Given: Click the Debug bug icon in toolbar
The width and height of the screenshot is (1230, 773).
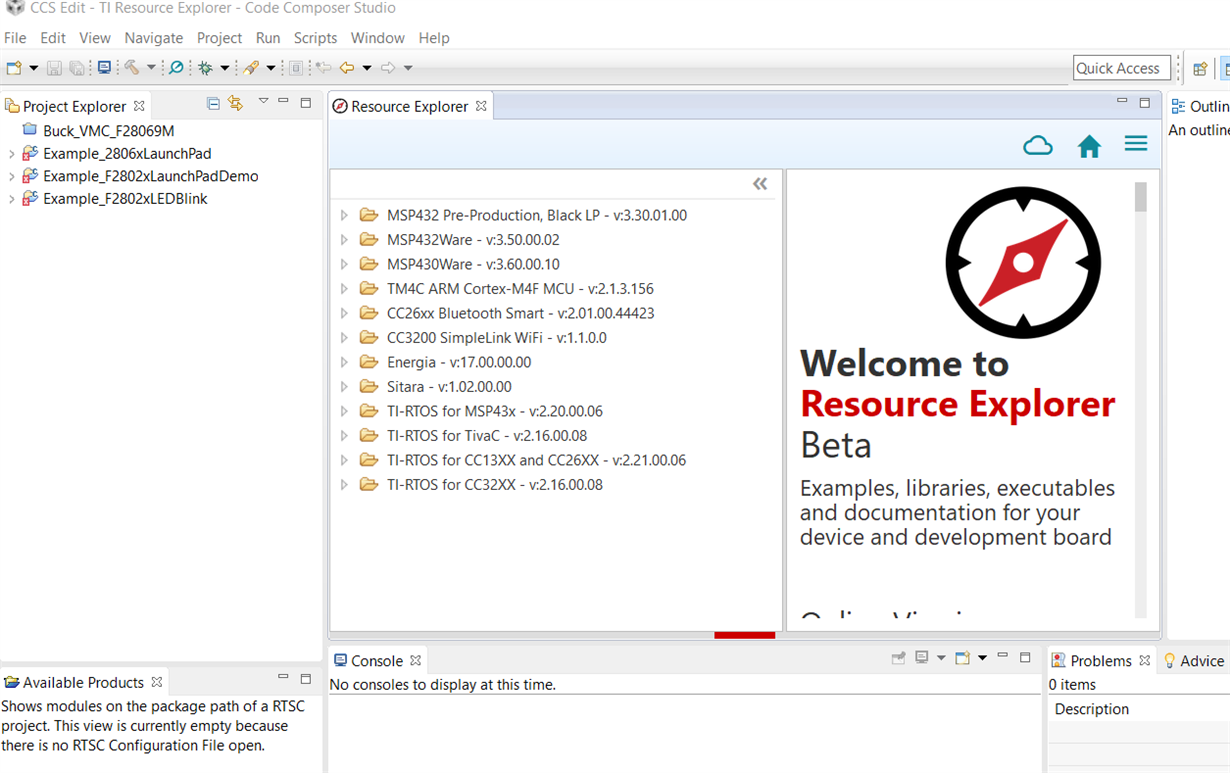Looking at the screenshot, I should [x=205, y=68].
